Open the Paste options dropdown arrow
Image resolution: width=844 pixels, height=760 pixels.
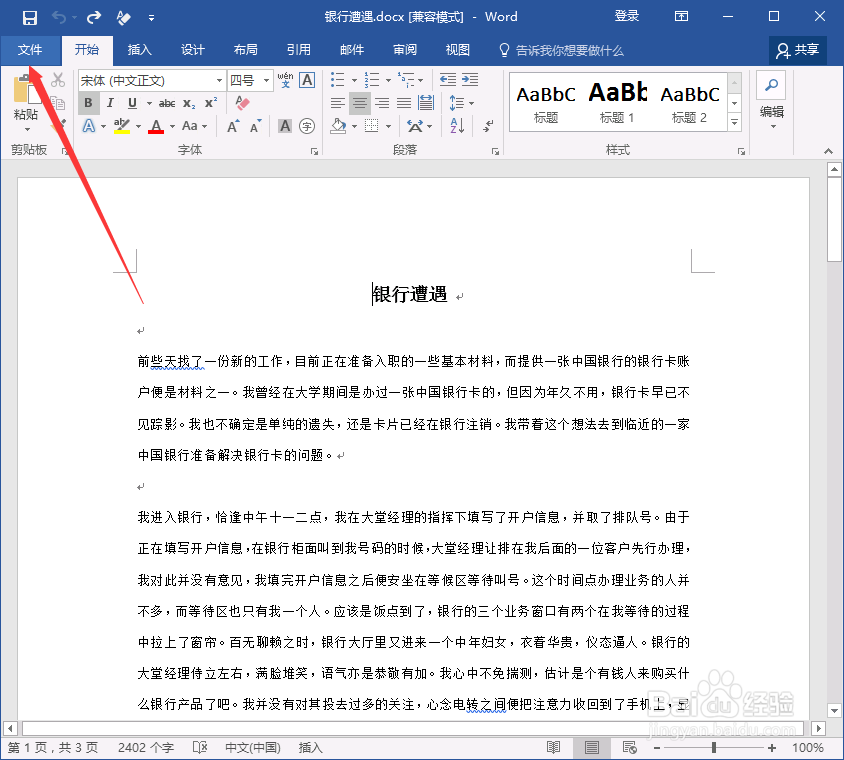tap(27, 129)
